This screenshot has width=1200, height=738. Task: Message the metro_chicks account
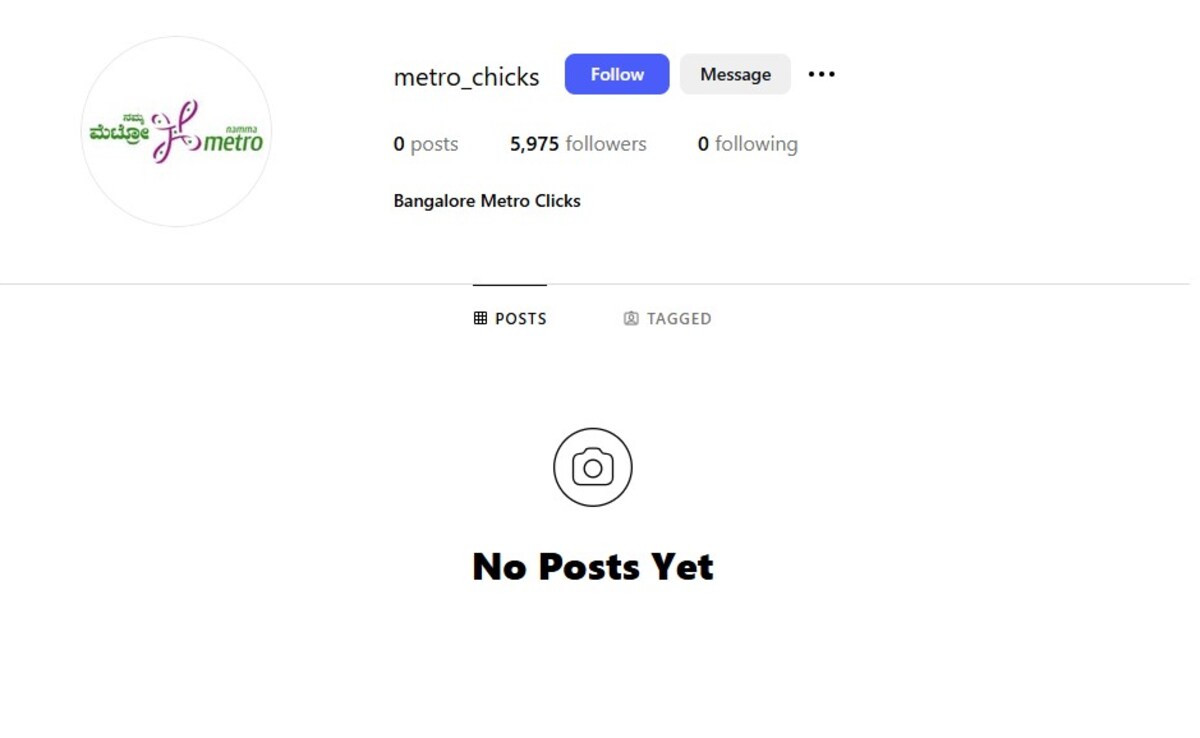tap(735, 73)
